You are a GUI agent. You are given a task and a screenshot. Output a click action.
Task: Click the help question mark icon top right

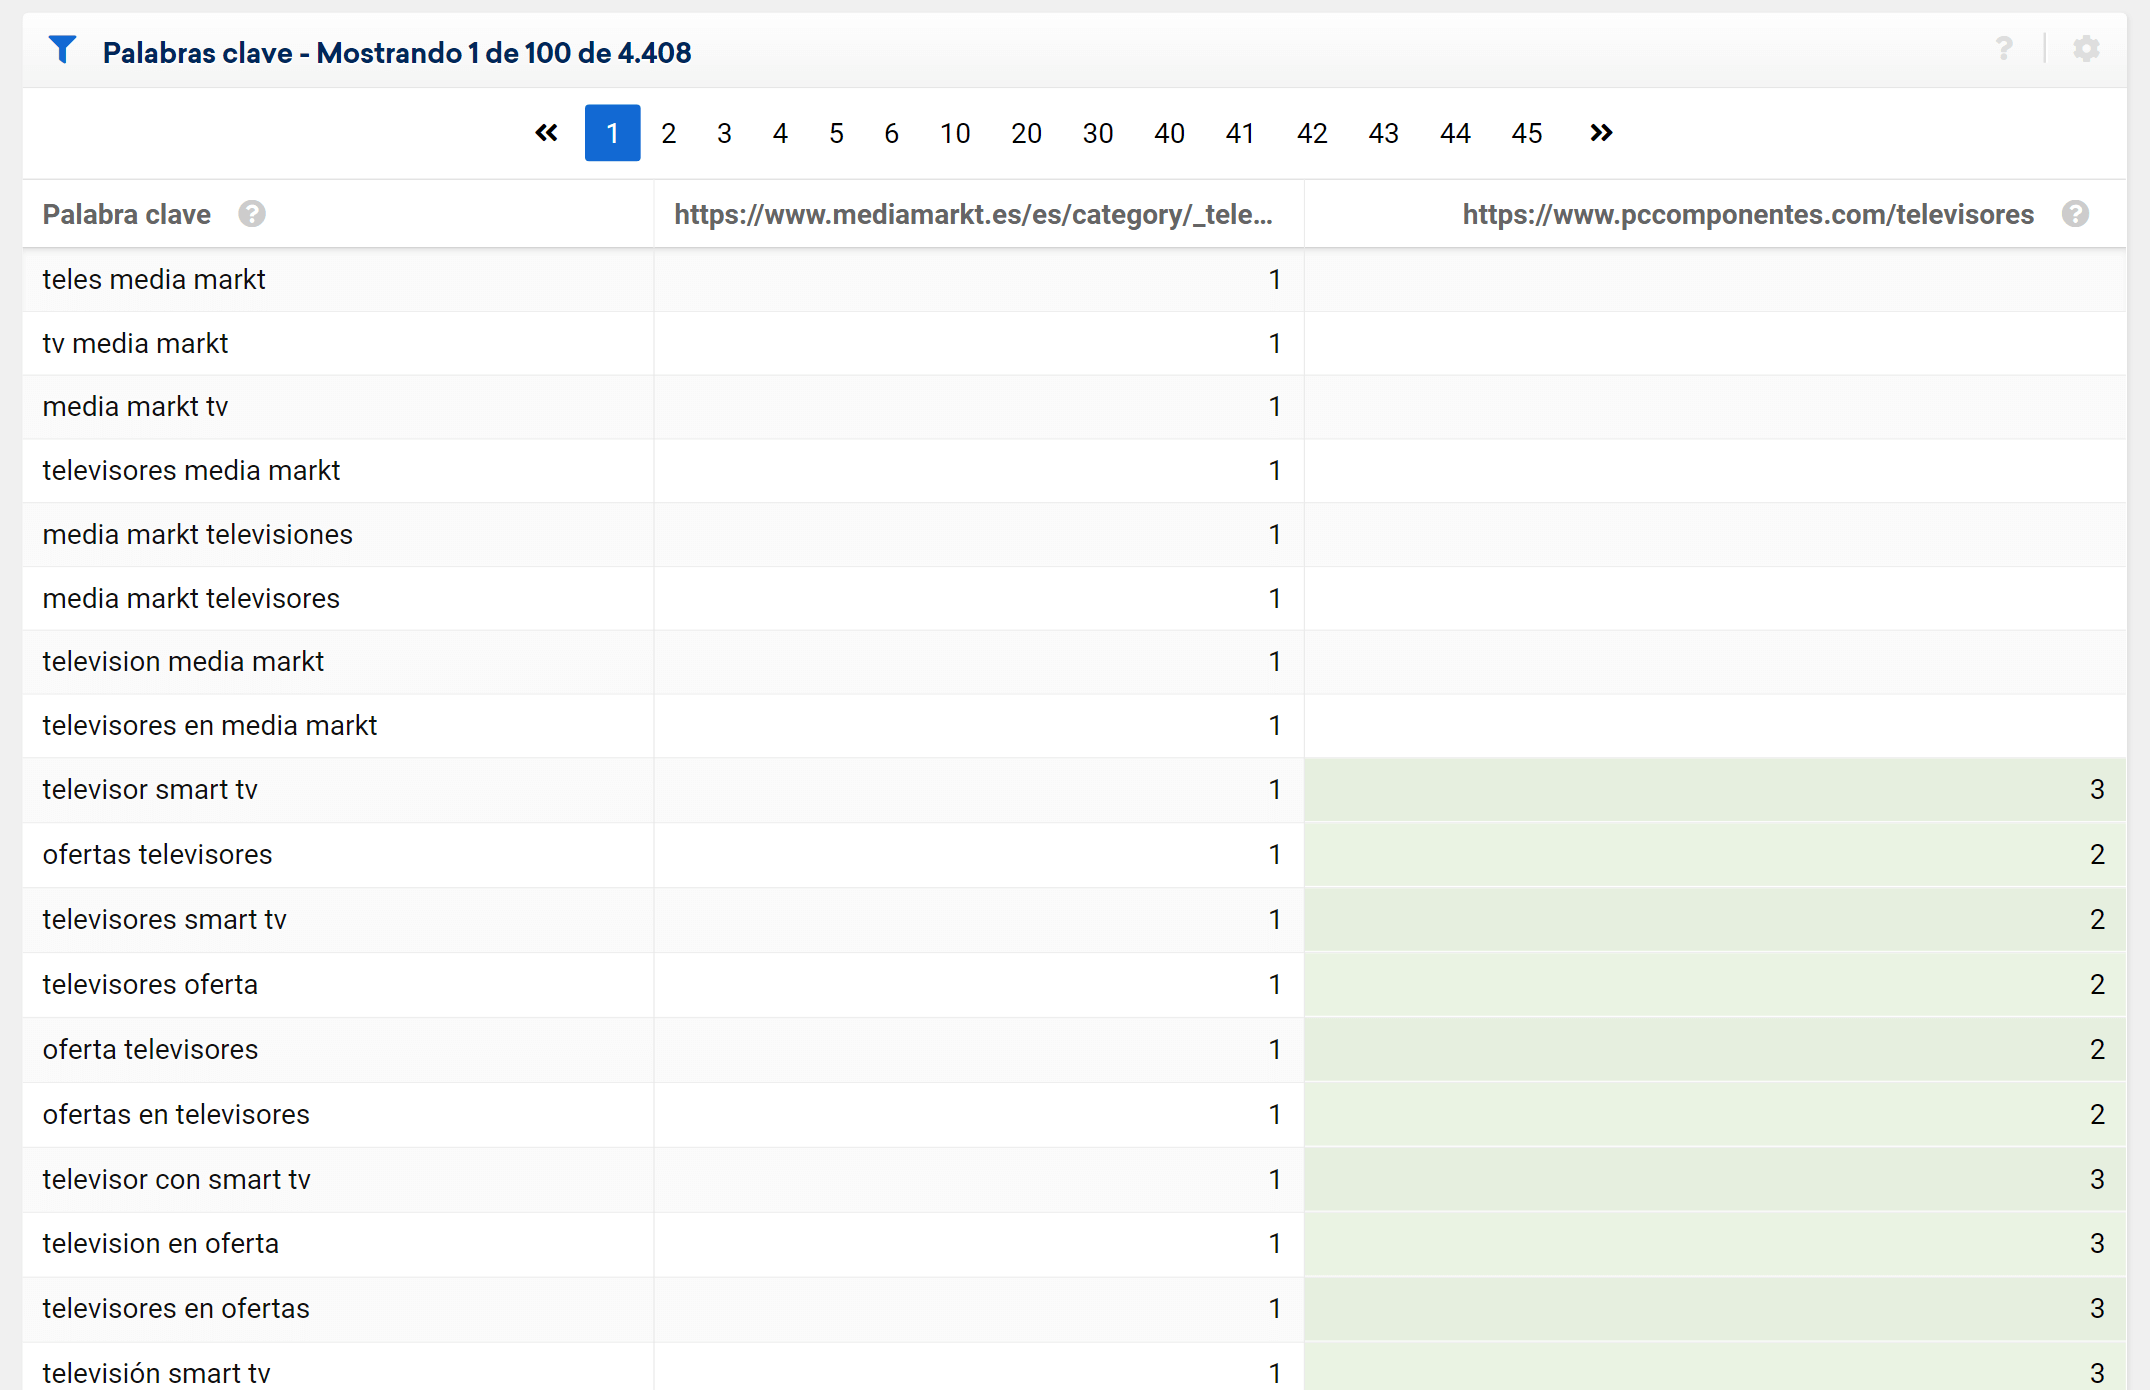coord(2004,47)
